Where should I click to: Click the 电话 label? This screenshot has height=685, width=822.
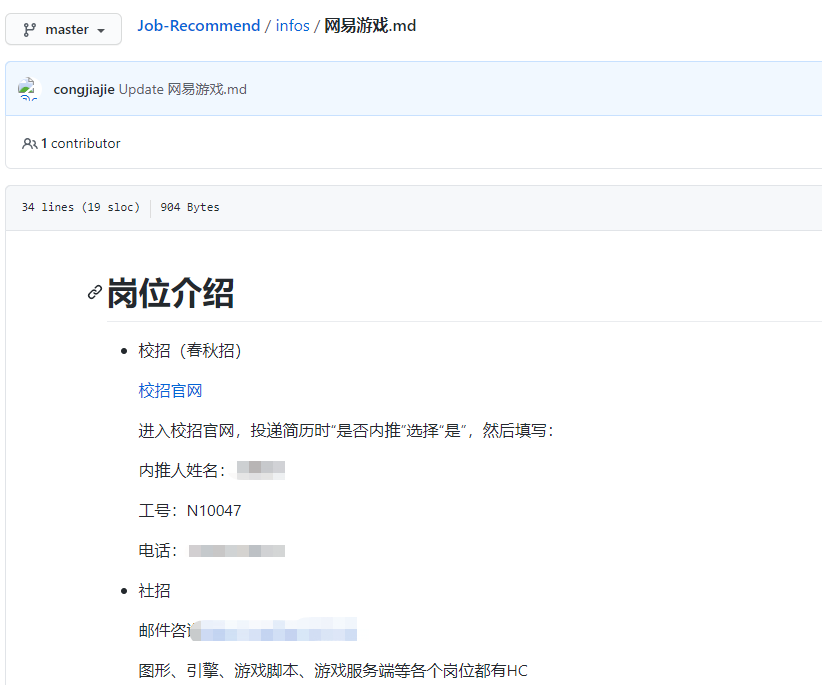click(158, 551)
